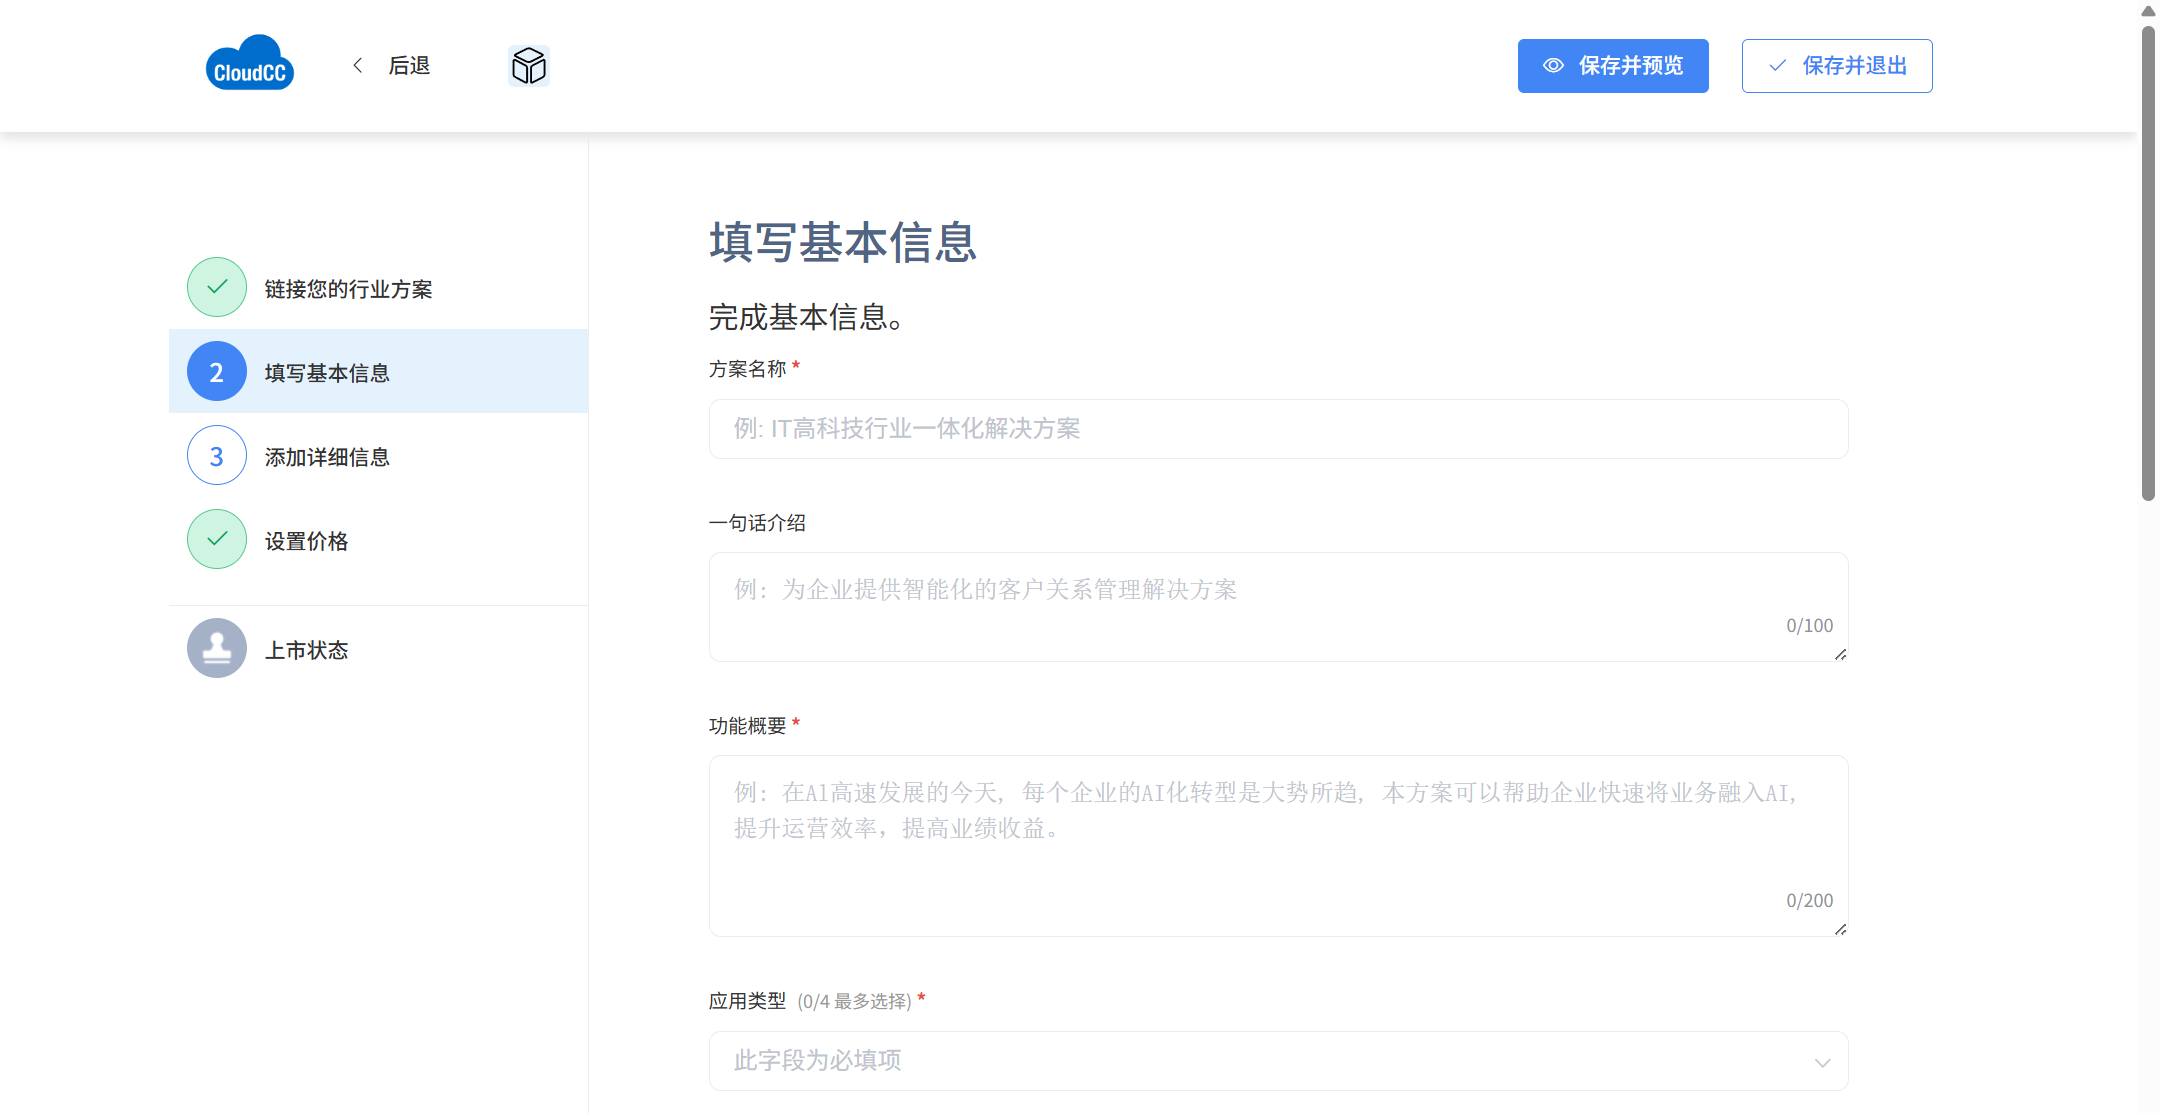The width and height of the screenshot is (2160, 1113).
Task: Click the back chevron arrow icon
Action: point(358,65)
